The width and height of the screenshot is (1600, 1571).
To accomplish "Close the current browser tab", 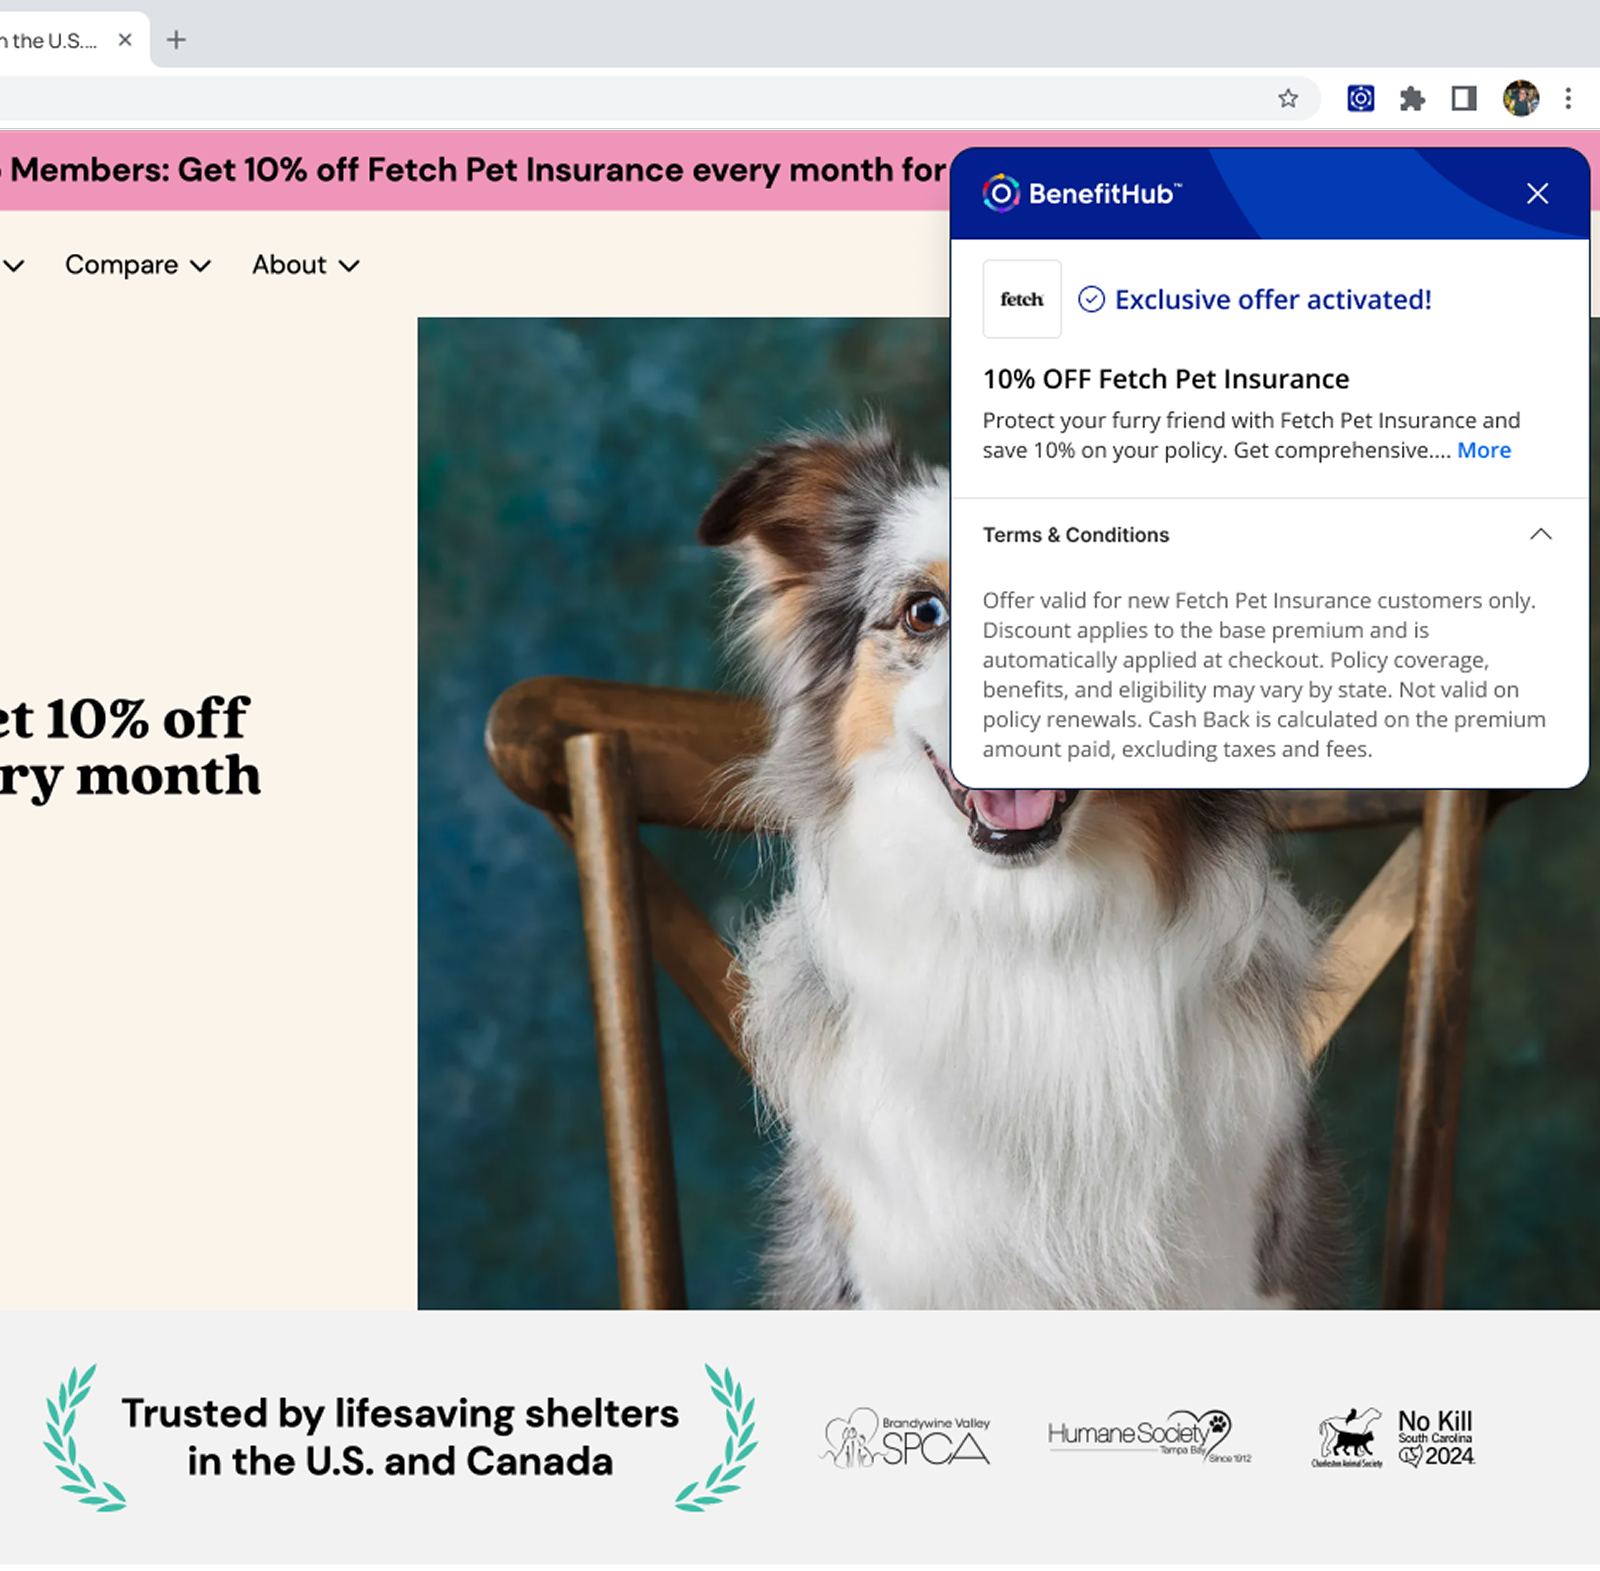I will coord(125,40).
